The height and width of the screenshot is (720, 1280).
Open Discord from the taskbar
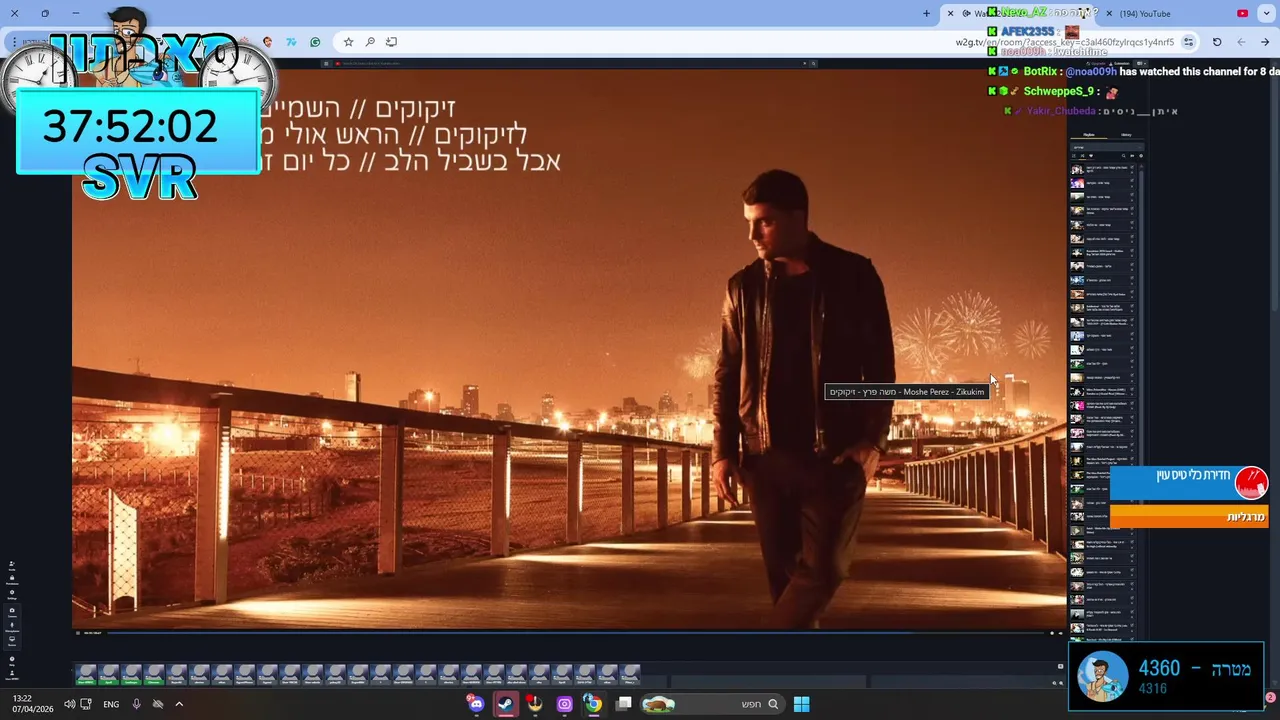coord(476,704)
